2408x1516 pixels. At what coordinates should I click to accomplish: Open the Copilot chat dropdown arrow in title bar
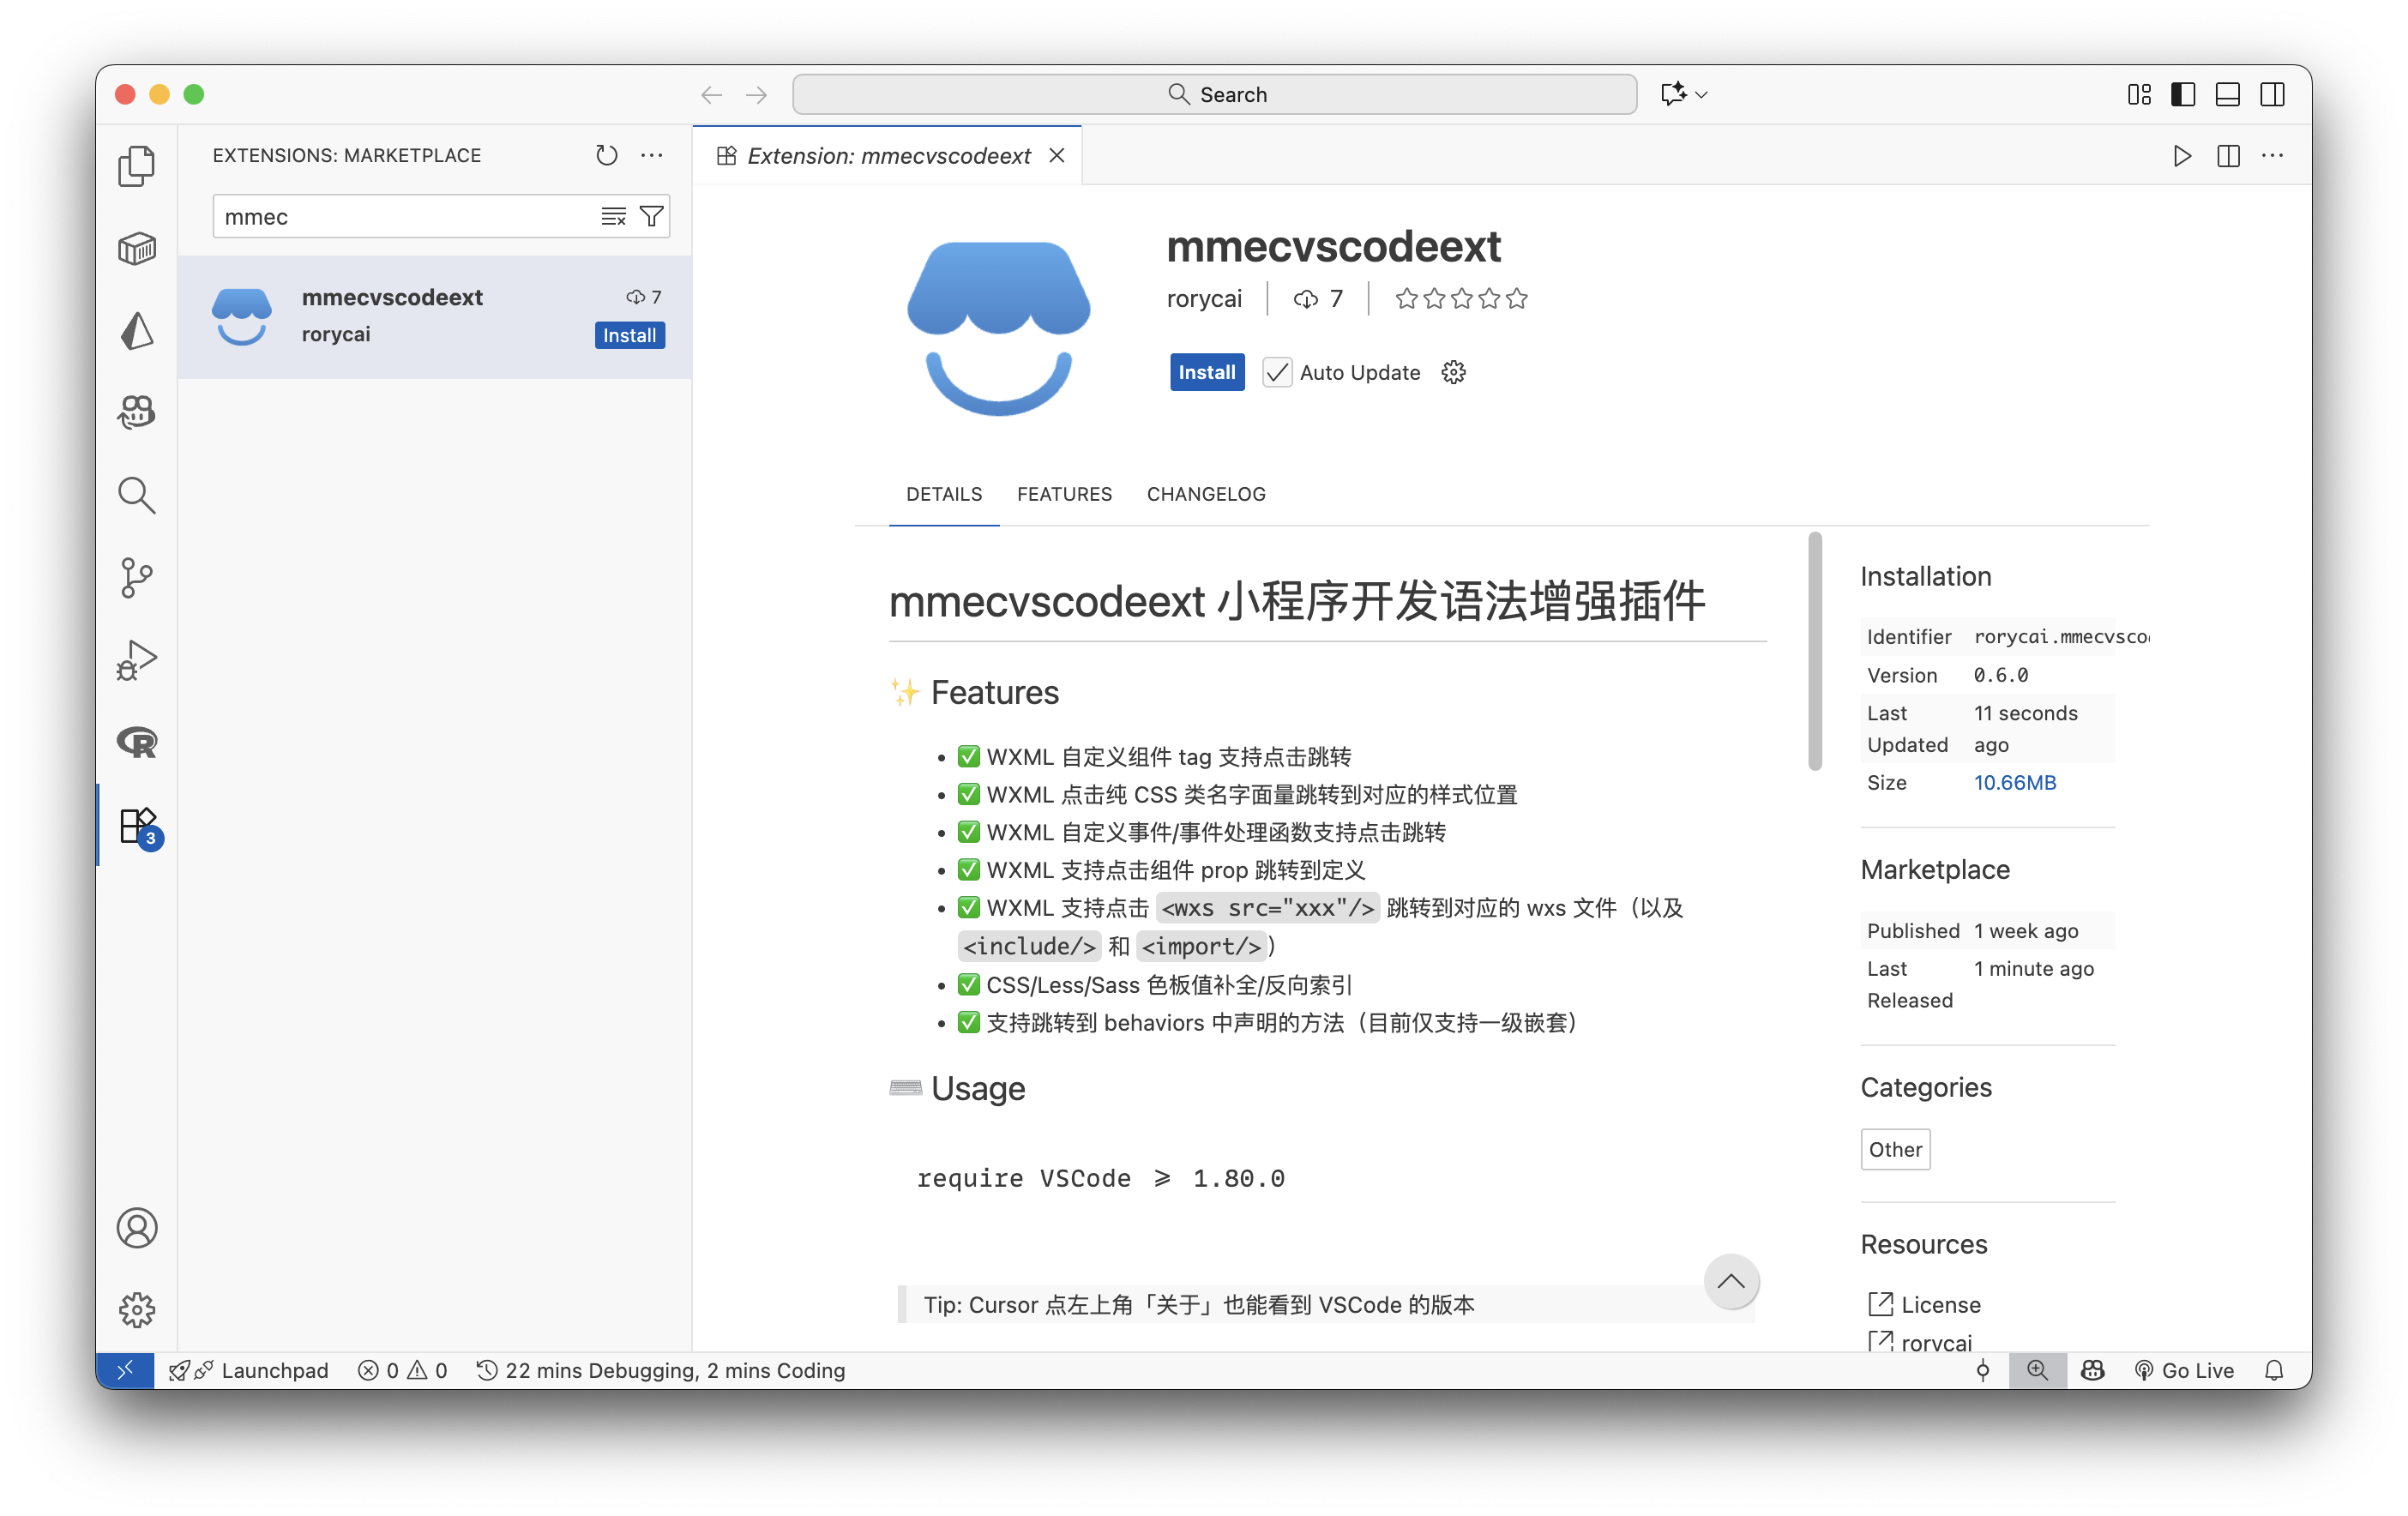1702,94
